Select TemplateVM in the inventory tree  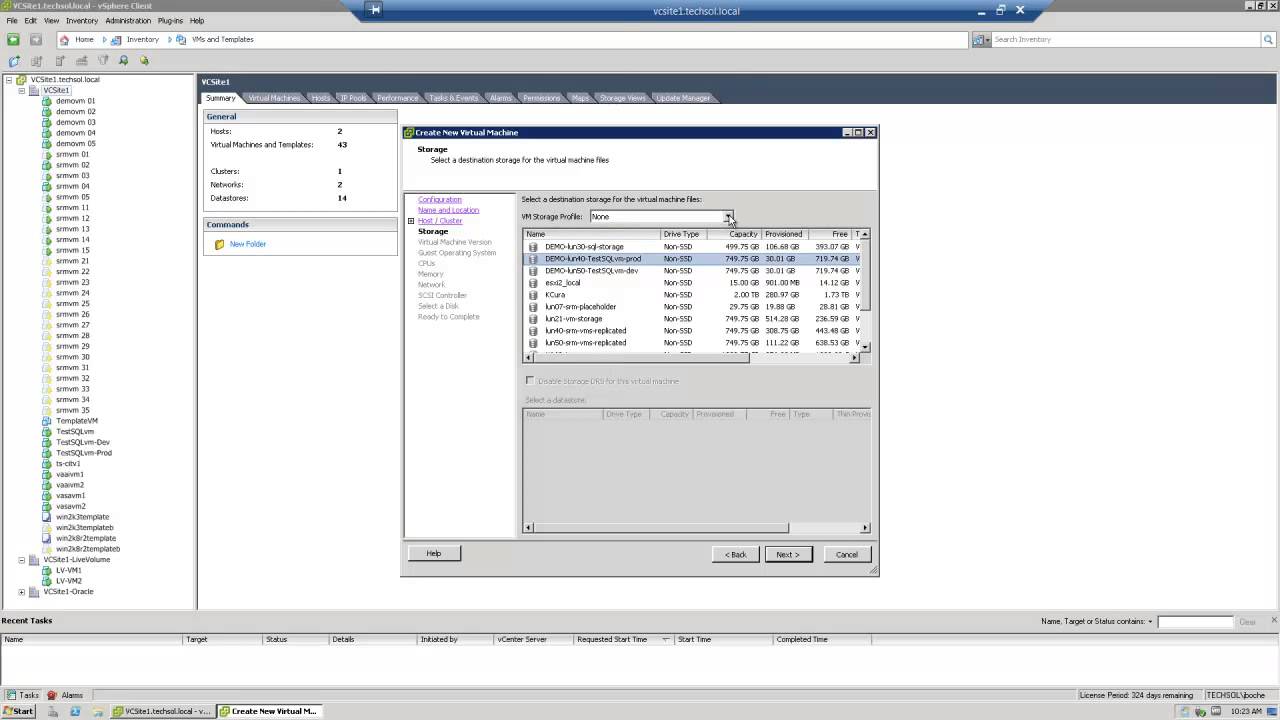(x=77, y=421)
